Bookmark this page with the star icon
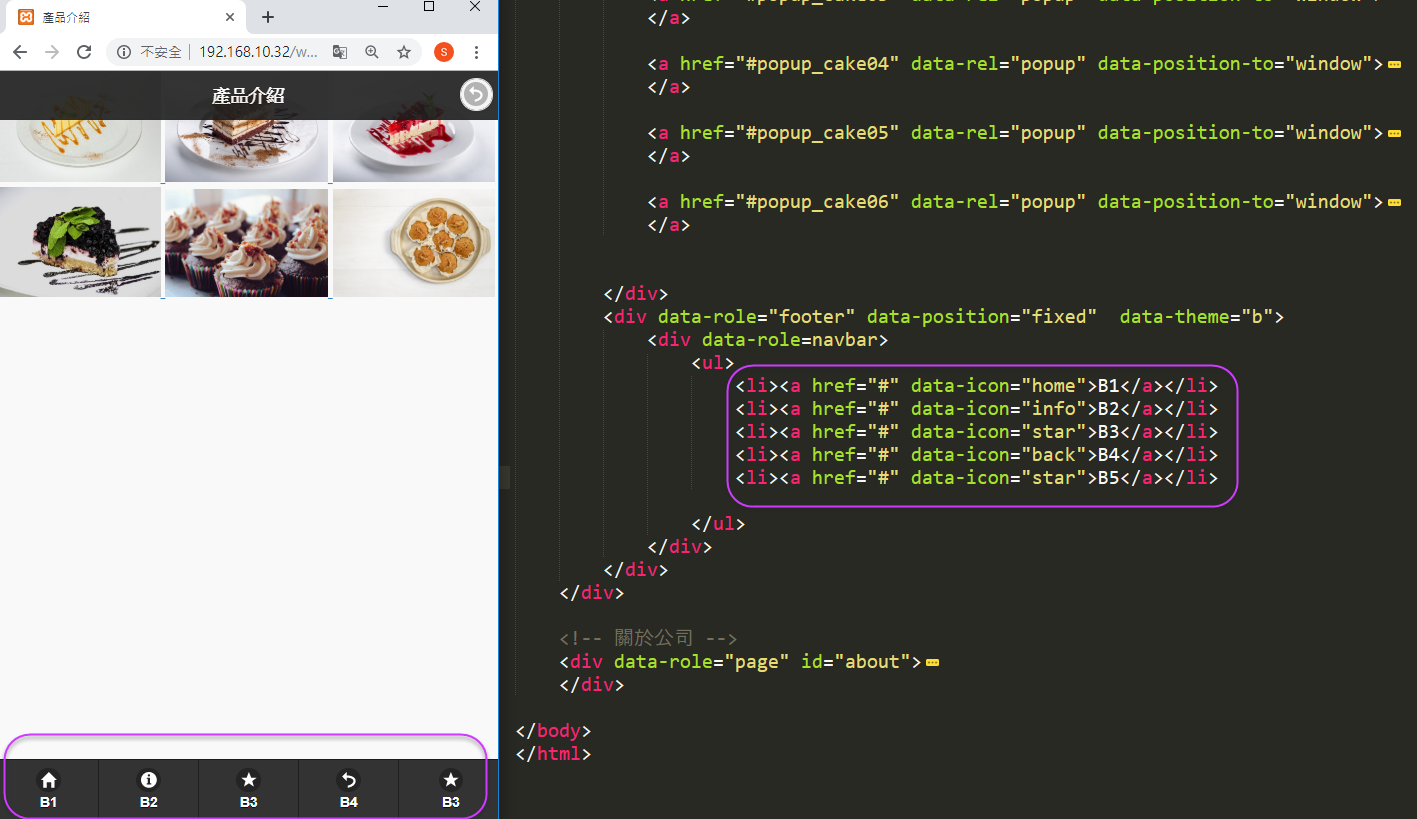The width and height of the screenshot is (1417, 819). pyautogui.click(x=404, y=52)
